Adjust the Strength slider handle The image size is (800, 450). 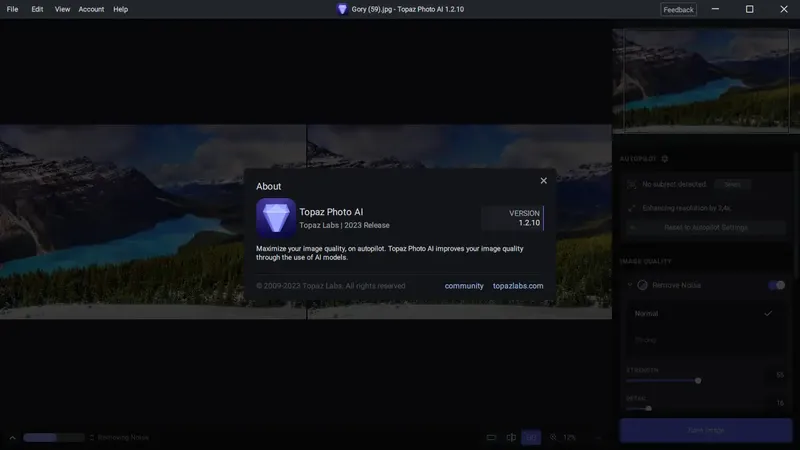698,381
